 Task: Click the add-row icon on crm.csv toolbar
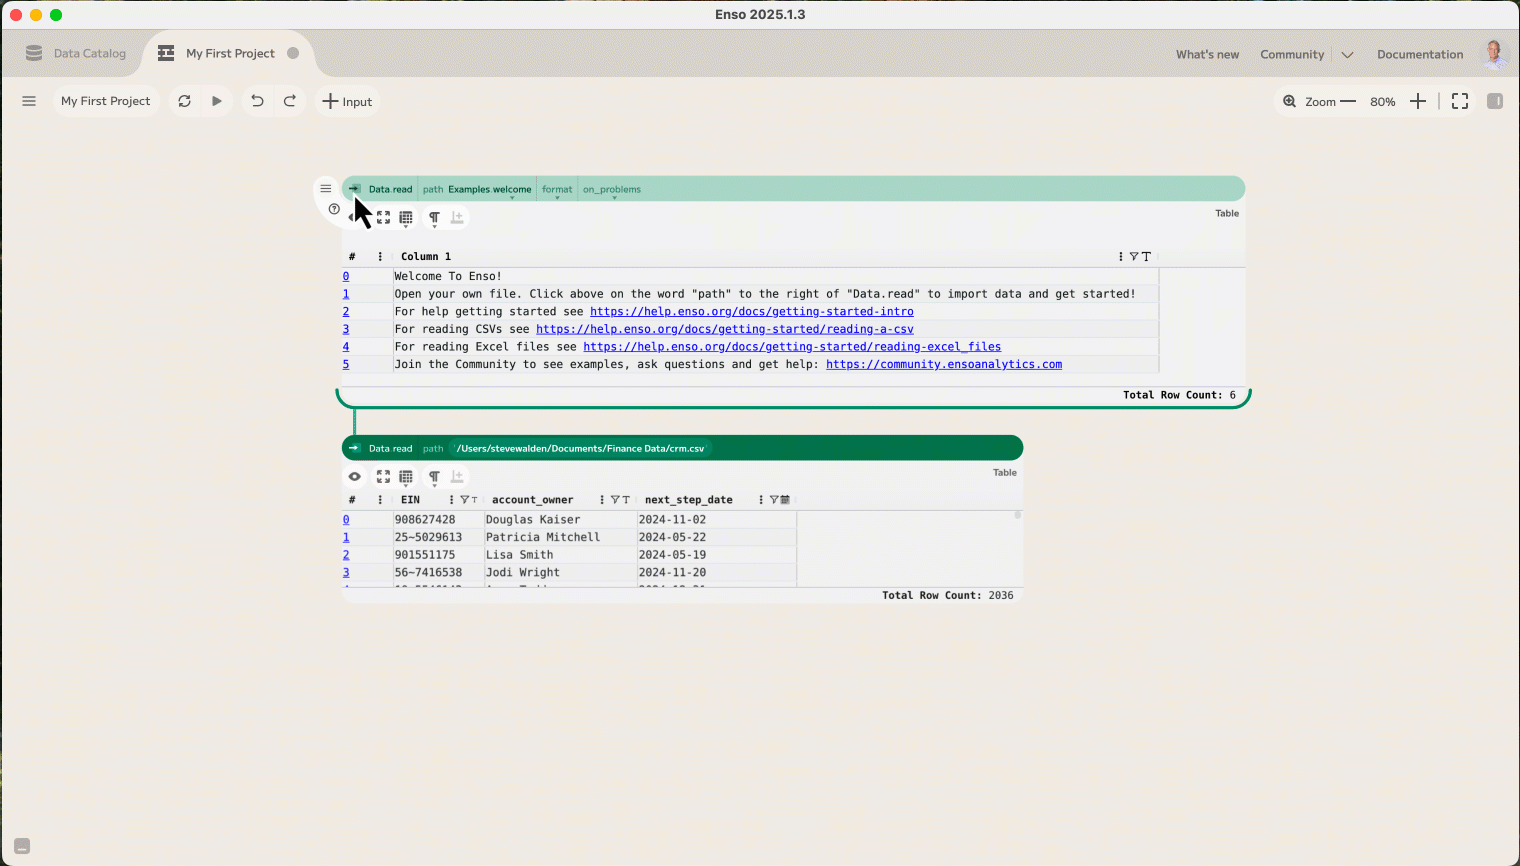[x=457, y=477]
